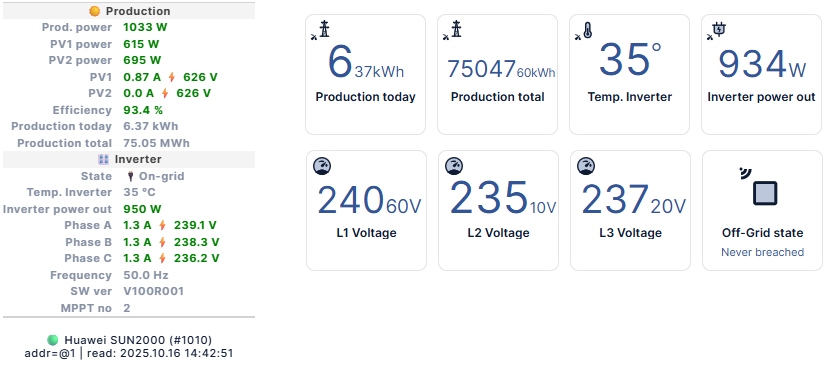This screenshot has height=379, width=834.
Task: Click the Production section header
Action: (129, 11)
